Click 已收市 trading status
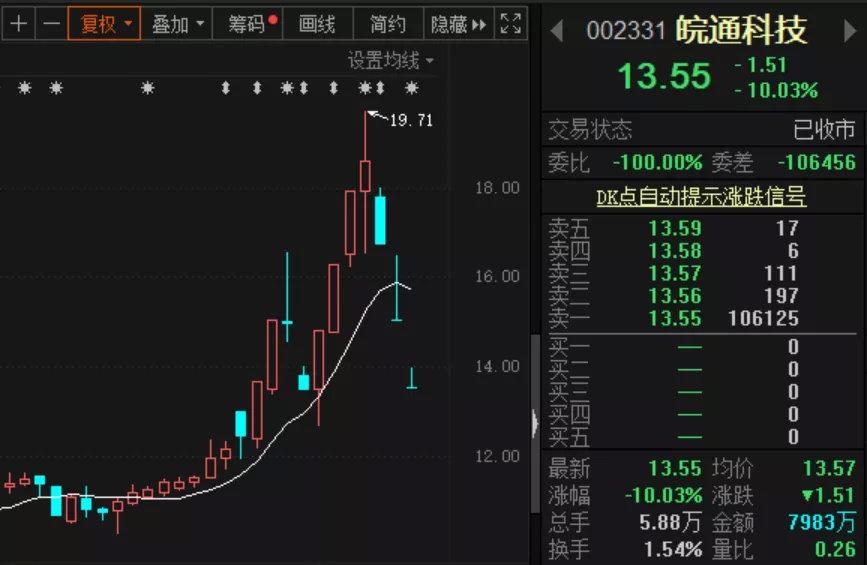 (824, 130)
